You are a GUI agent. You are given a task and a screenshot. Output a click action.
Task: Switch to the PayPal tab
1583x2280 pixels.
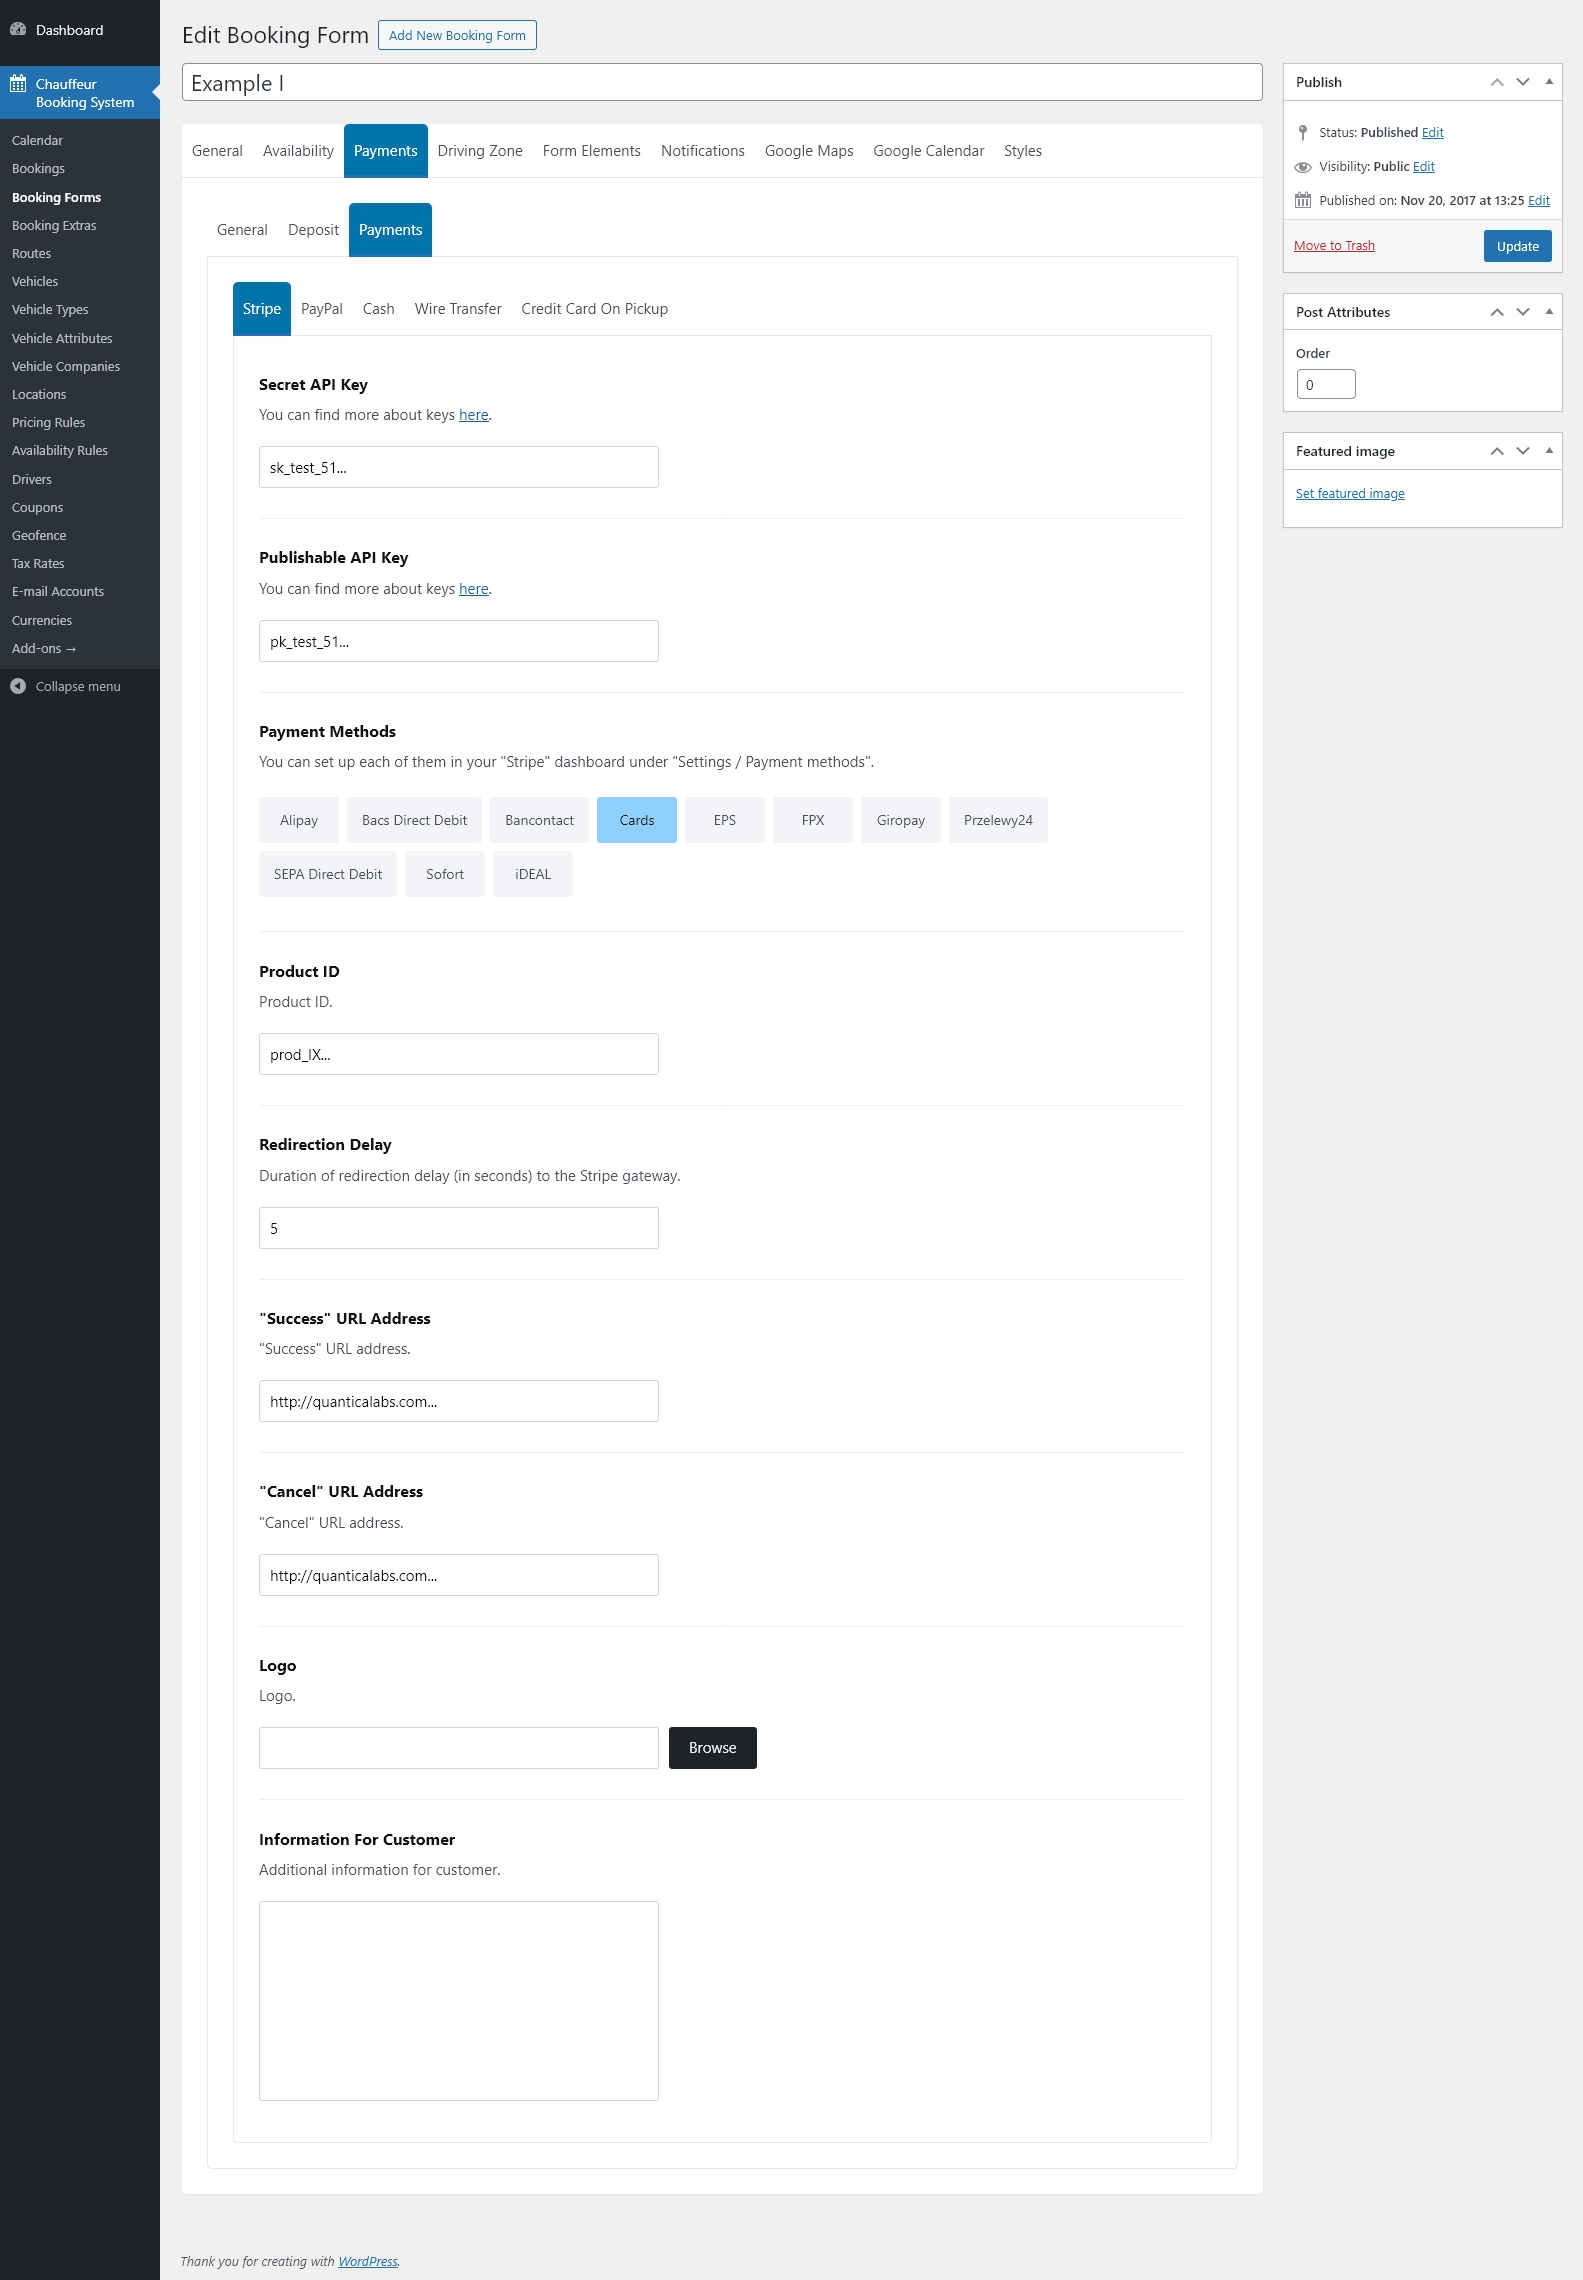pos(321,309)
